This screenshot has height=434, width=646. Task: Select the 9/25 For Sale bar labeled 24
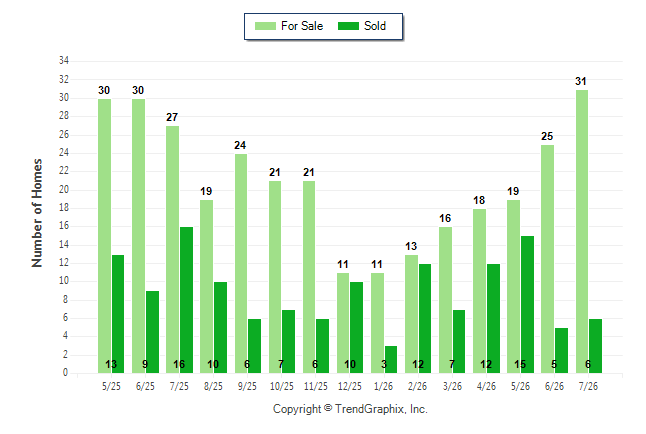[241, 264]
